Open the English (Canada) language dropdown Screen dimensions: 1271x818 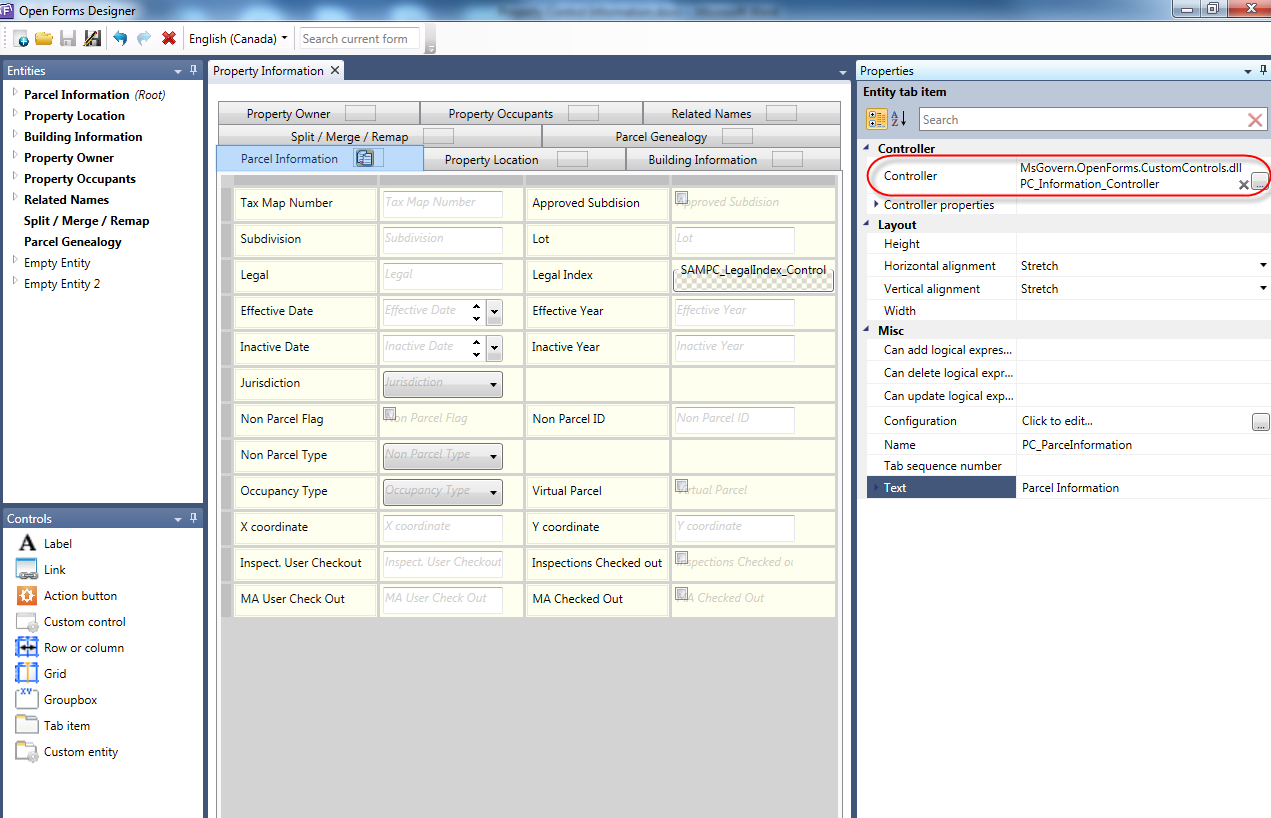pyautogui.click(x=238, y=39)
